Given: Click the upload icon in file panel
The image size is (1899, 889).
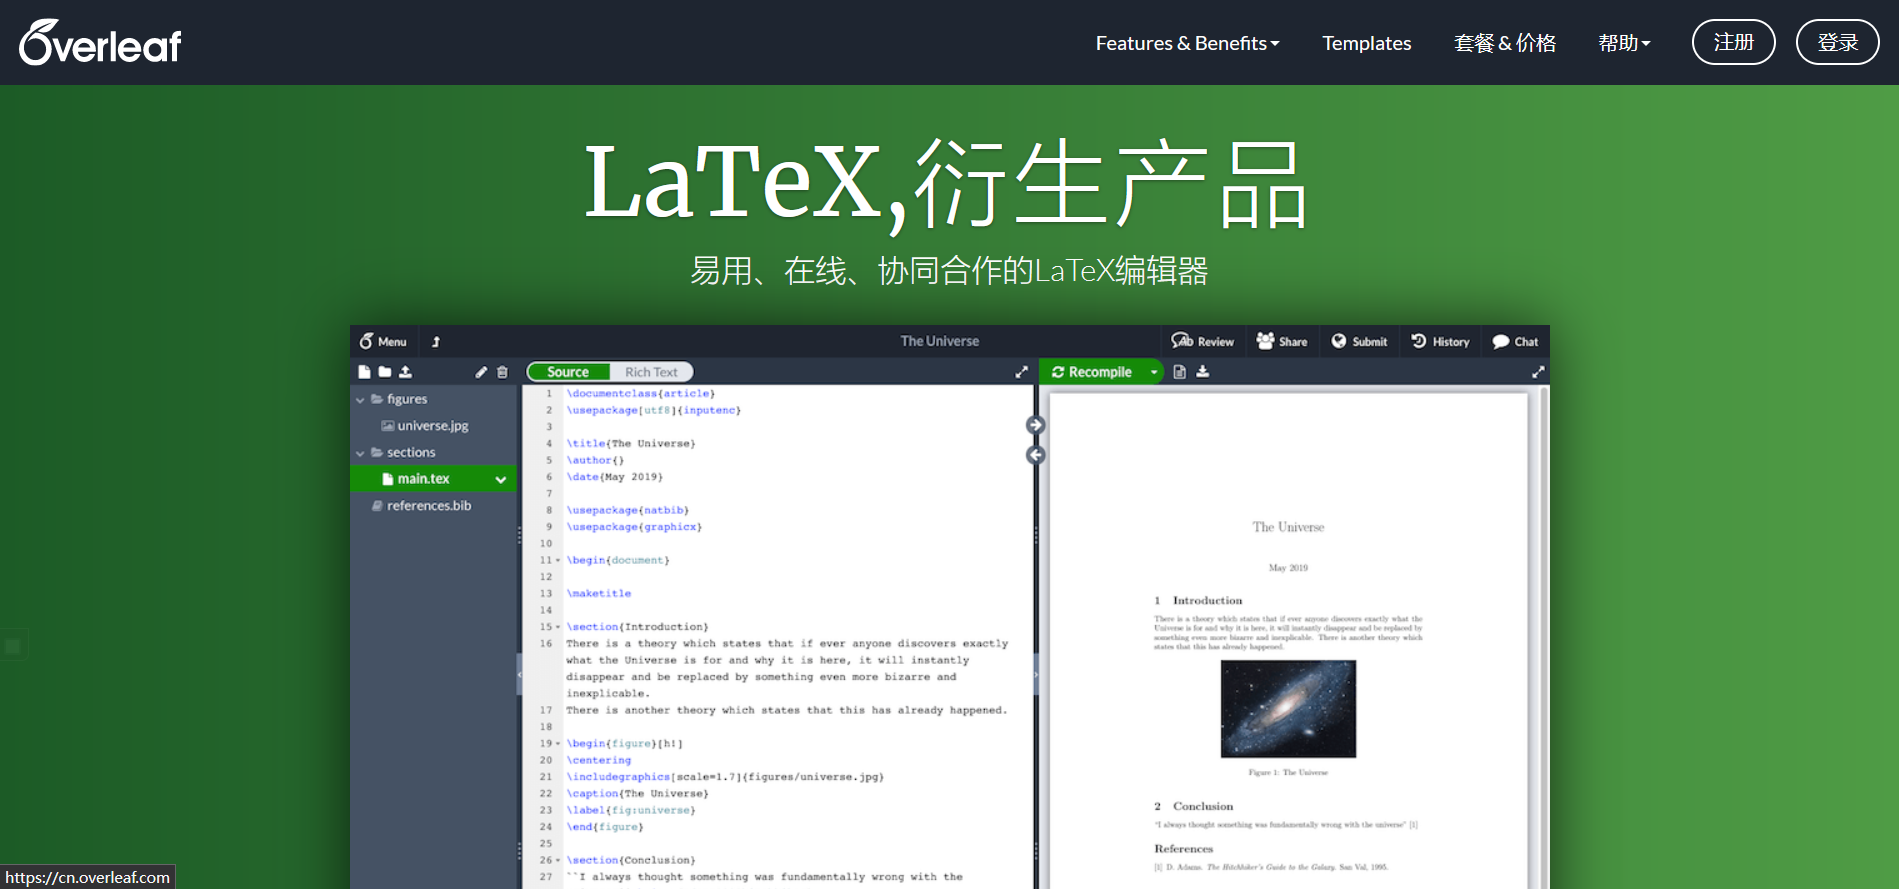Looking at the screenshot, I should (x=405, y=372).
